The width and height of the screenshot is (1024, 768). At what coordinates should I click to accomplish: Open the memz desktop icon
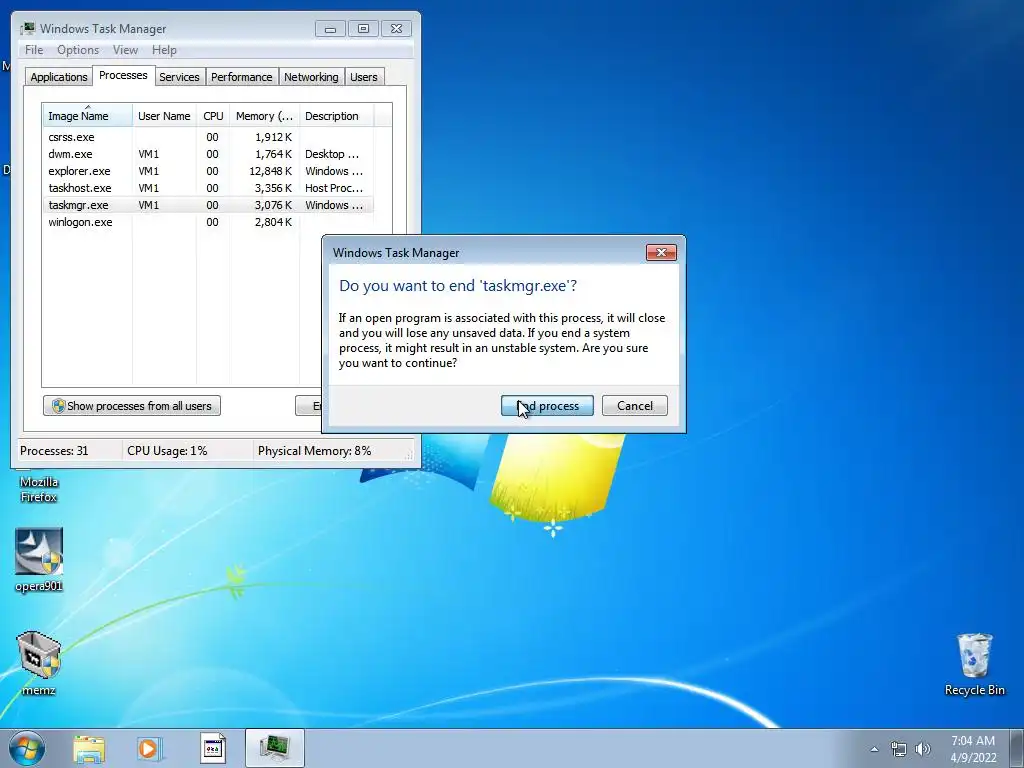(x=39, y=663)
